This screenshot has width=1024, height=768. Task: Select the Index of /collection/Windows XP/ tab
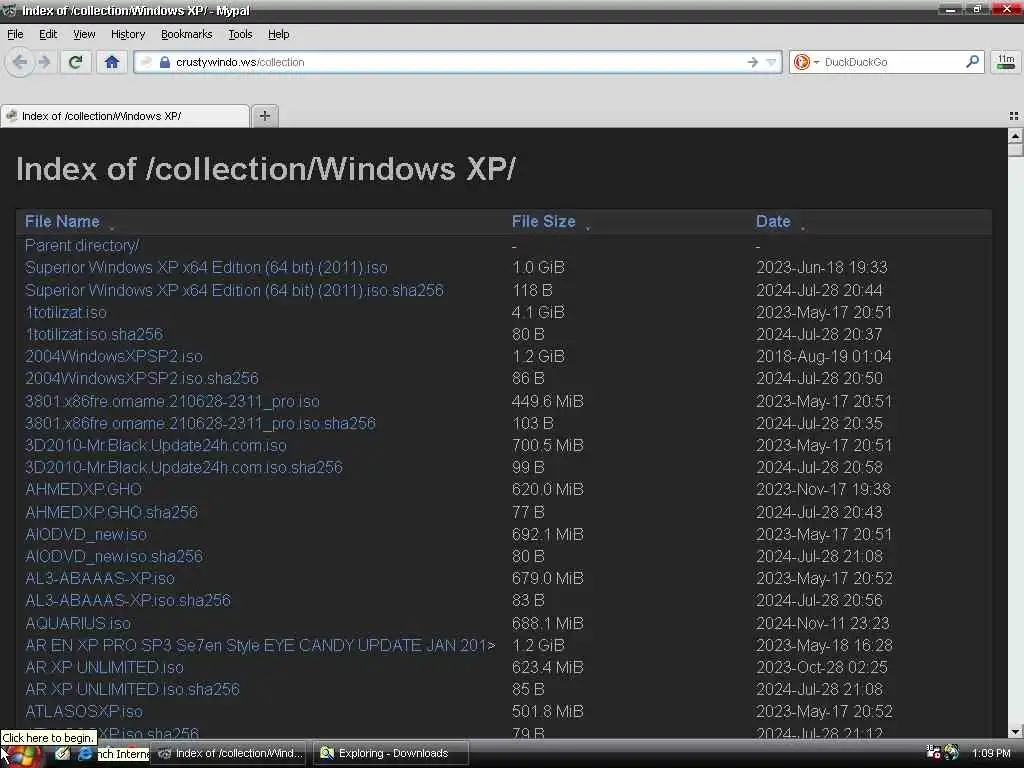[125, 116]
